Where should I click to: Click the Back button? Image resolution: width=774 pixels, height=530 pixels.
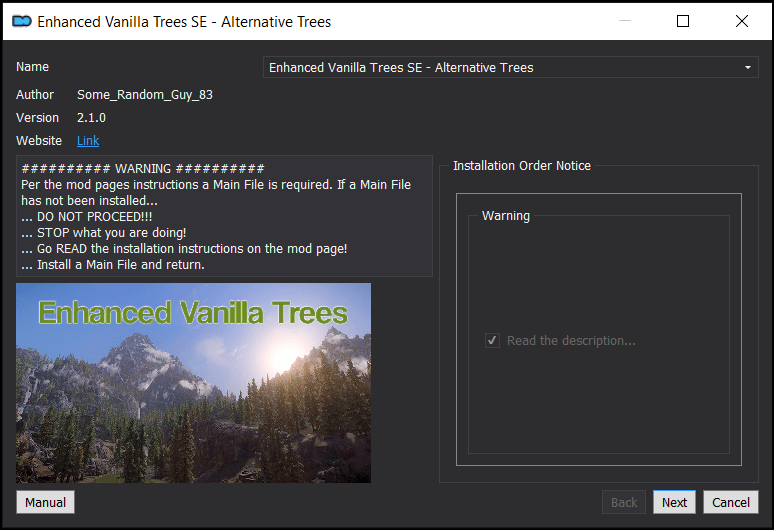pos(624,502)
